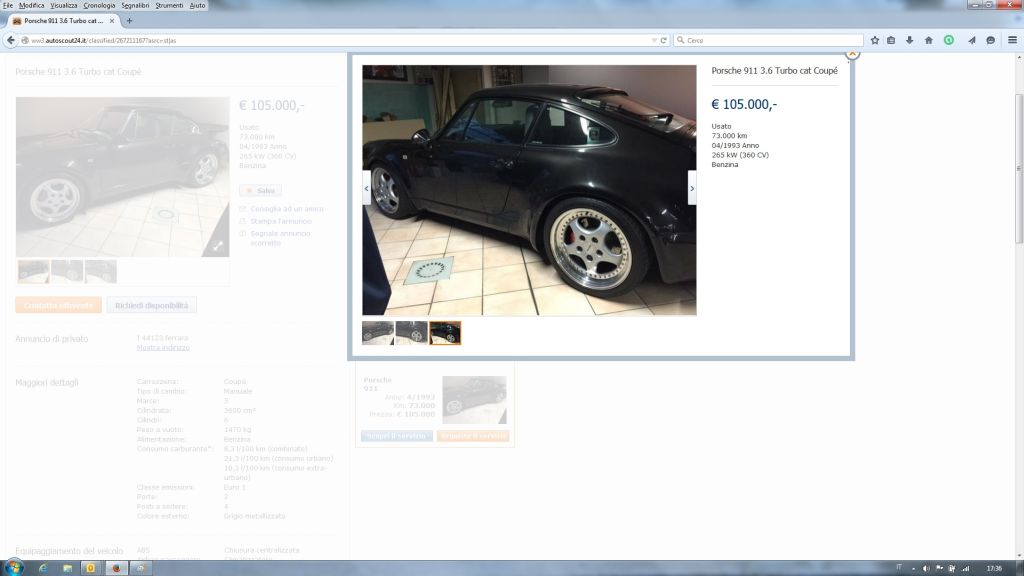Screen dimensions: 1024x576
Task: Open the chat bubble icon in toolbar
Action: [991, 40]
